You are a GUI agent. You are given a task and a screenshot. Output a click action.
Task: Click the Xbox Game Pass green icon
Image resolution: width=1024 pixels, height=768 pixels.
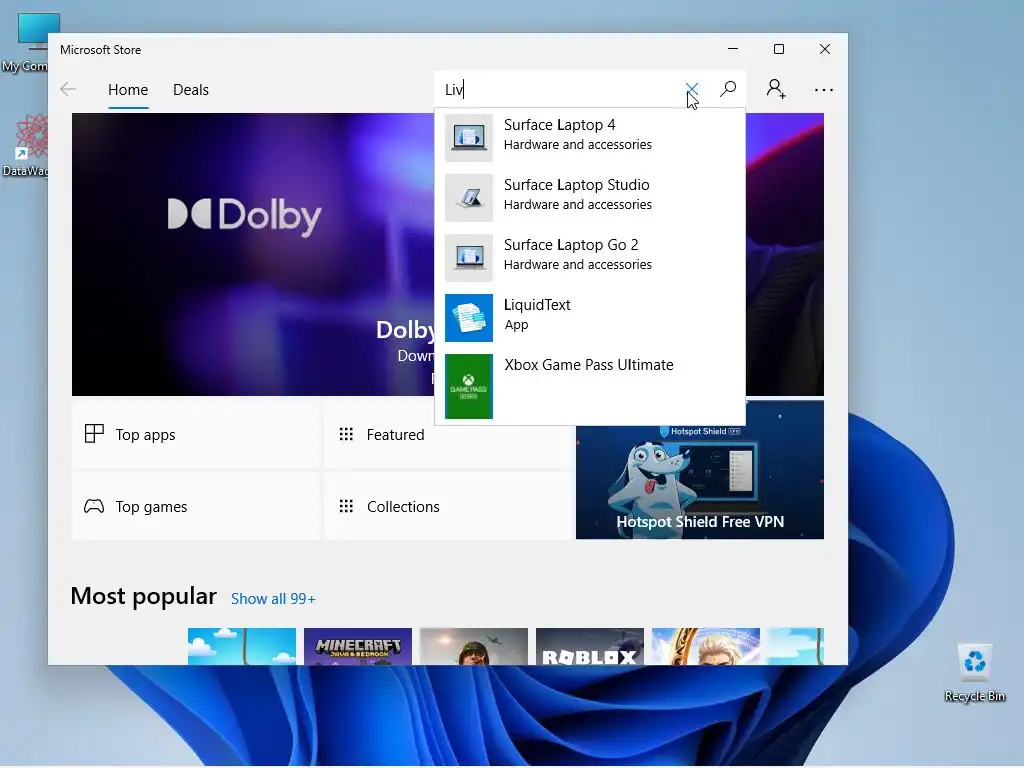(x=469, y=386)
